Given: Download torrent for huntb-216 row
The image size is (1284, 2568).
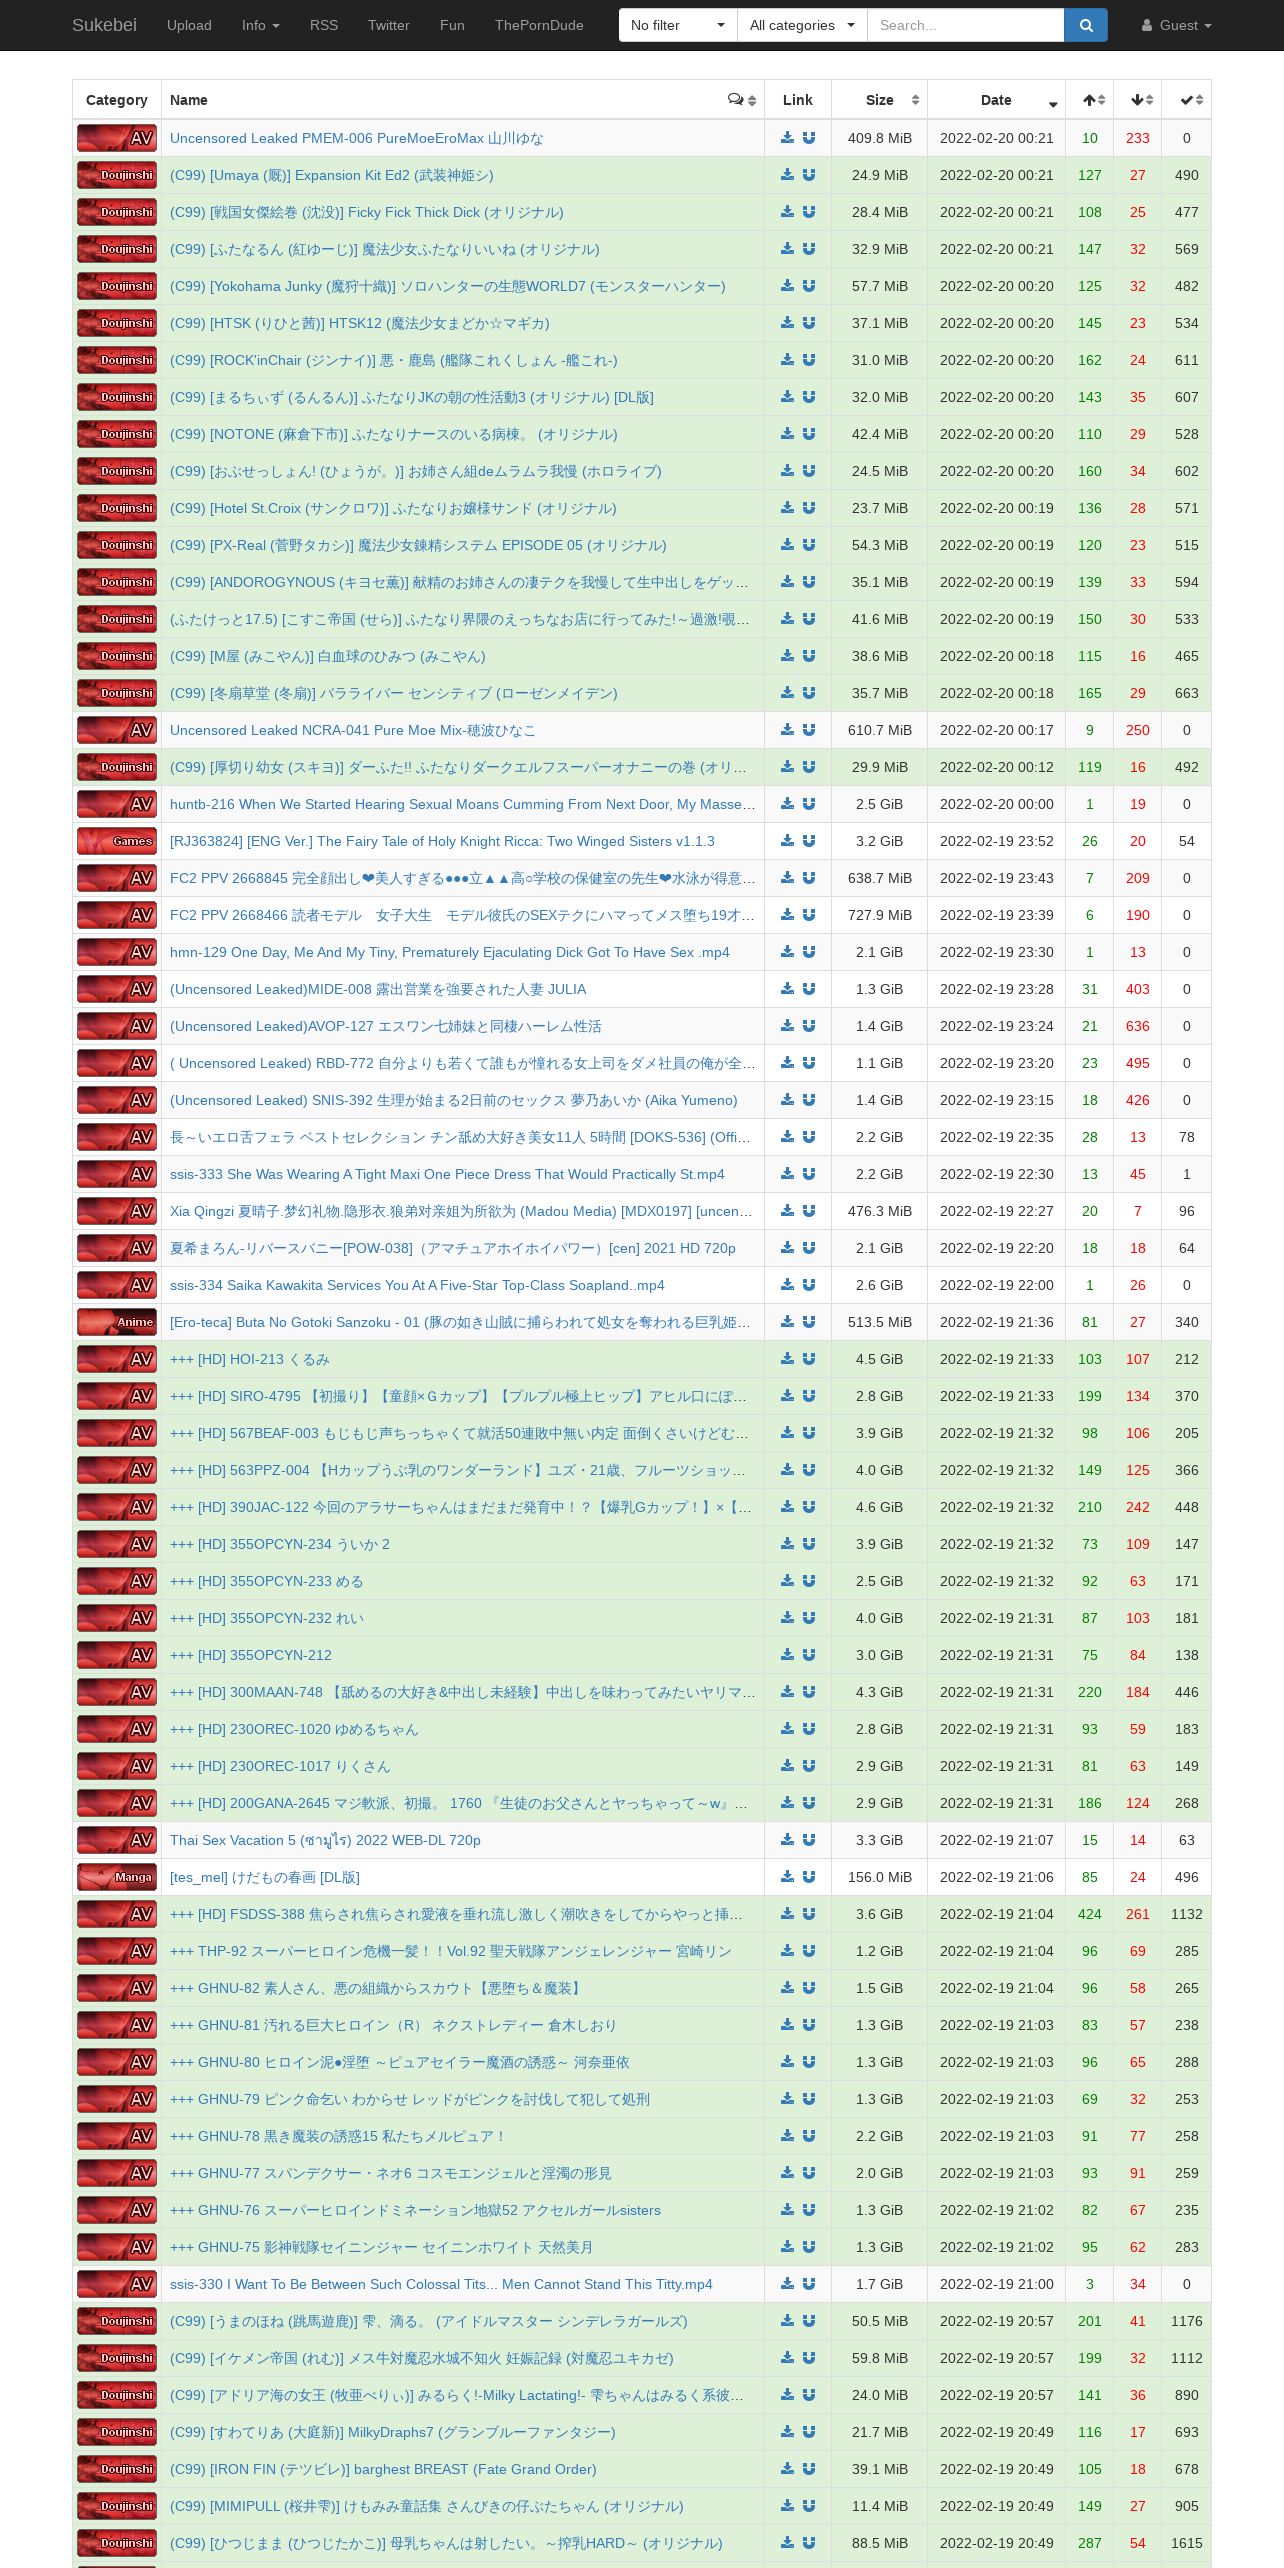Looking at the screenshot, I should [x=788, y=804].
